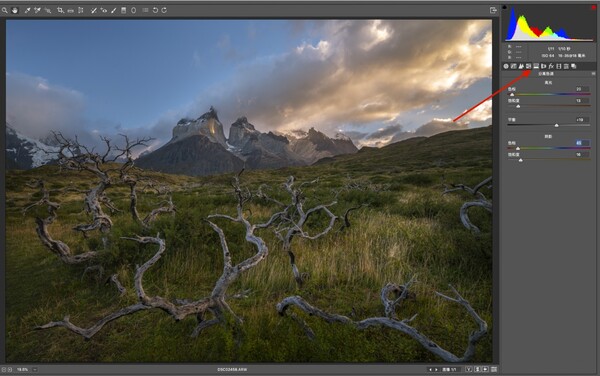Screen dimensions: 600x376
Task: Toggle current panel default settings
Action: 494,369
